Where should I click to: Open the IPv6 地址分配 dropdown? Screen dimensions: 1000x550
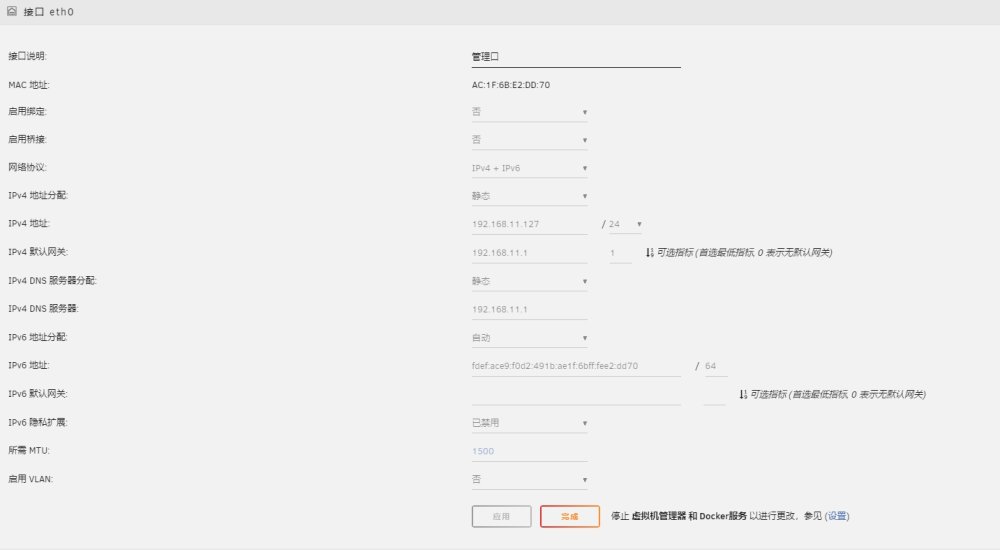(x=529, y=338)
